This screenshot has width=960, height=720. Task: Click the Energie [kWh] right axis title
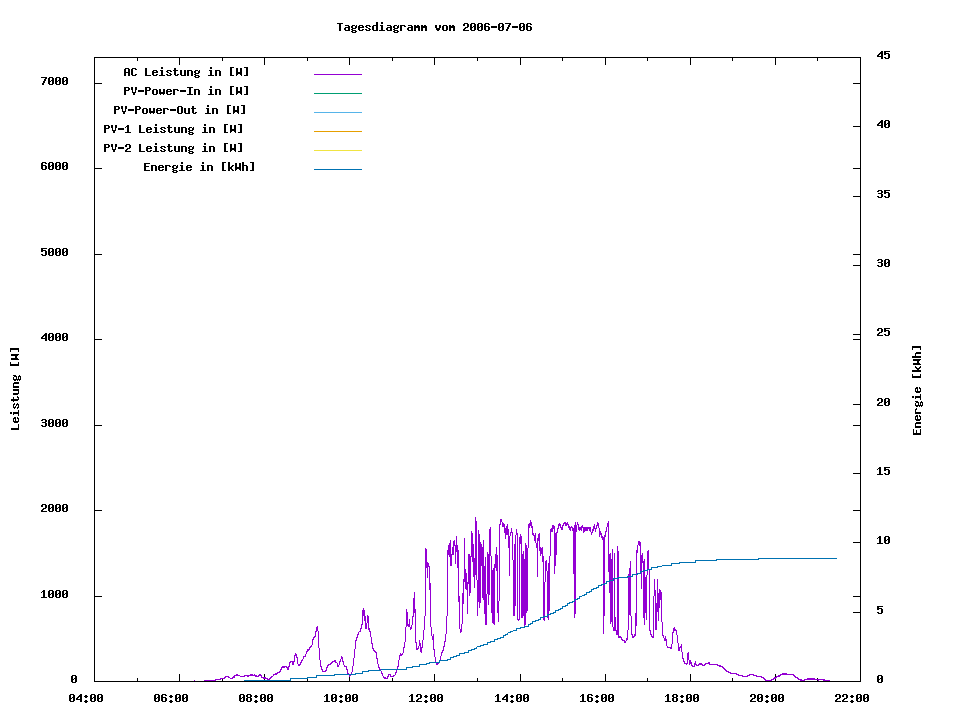917,390
